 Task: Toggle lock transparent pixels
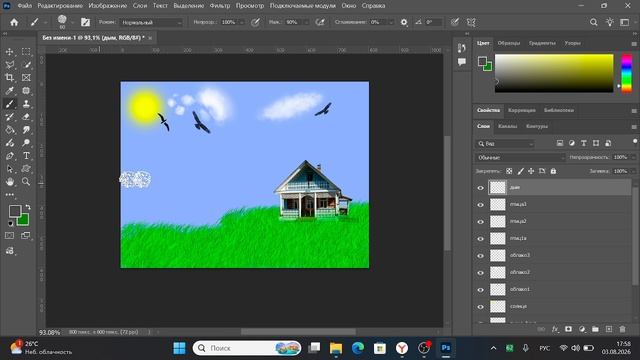coord(509,171)
